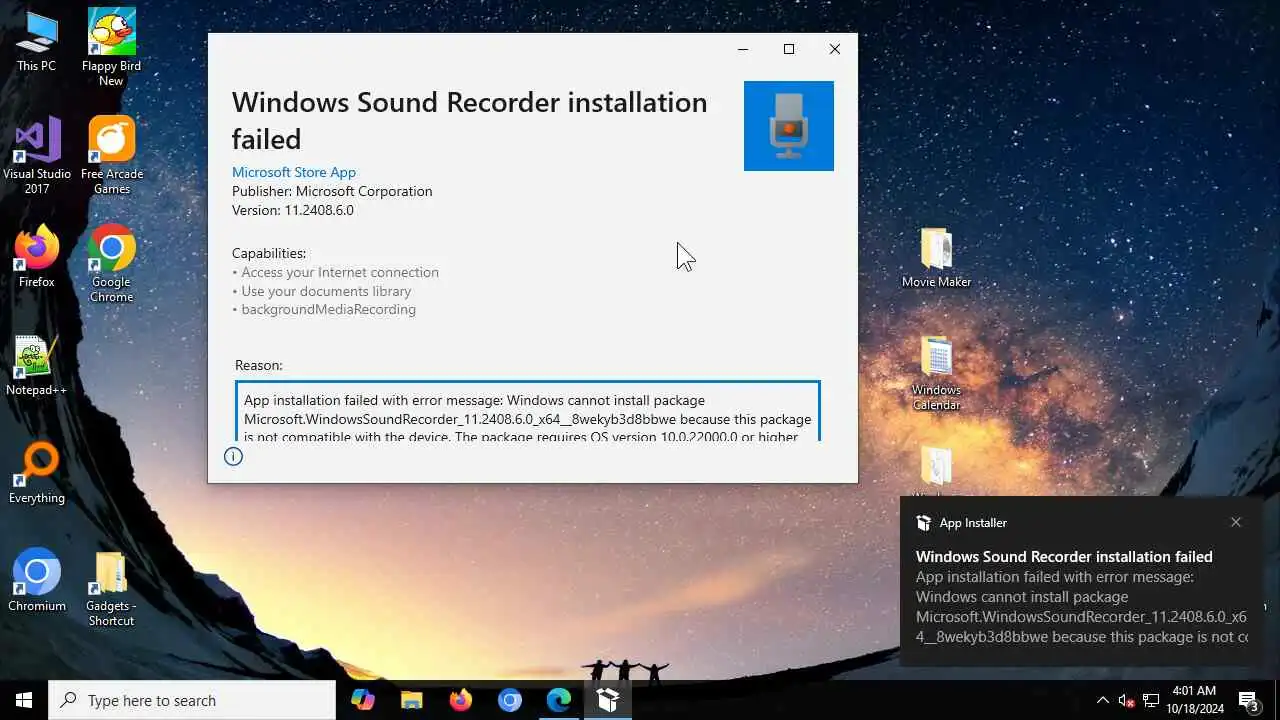Switch to Chromium on the taskbar

tap(510, 700)
